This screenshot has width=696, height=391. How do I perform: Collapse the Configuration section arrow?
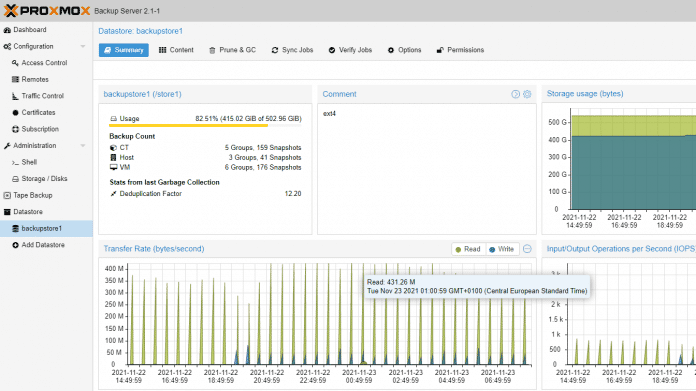point(83,46)
